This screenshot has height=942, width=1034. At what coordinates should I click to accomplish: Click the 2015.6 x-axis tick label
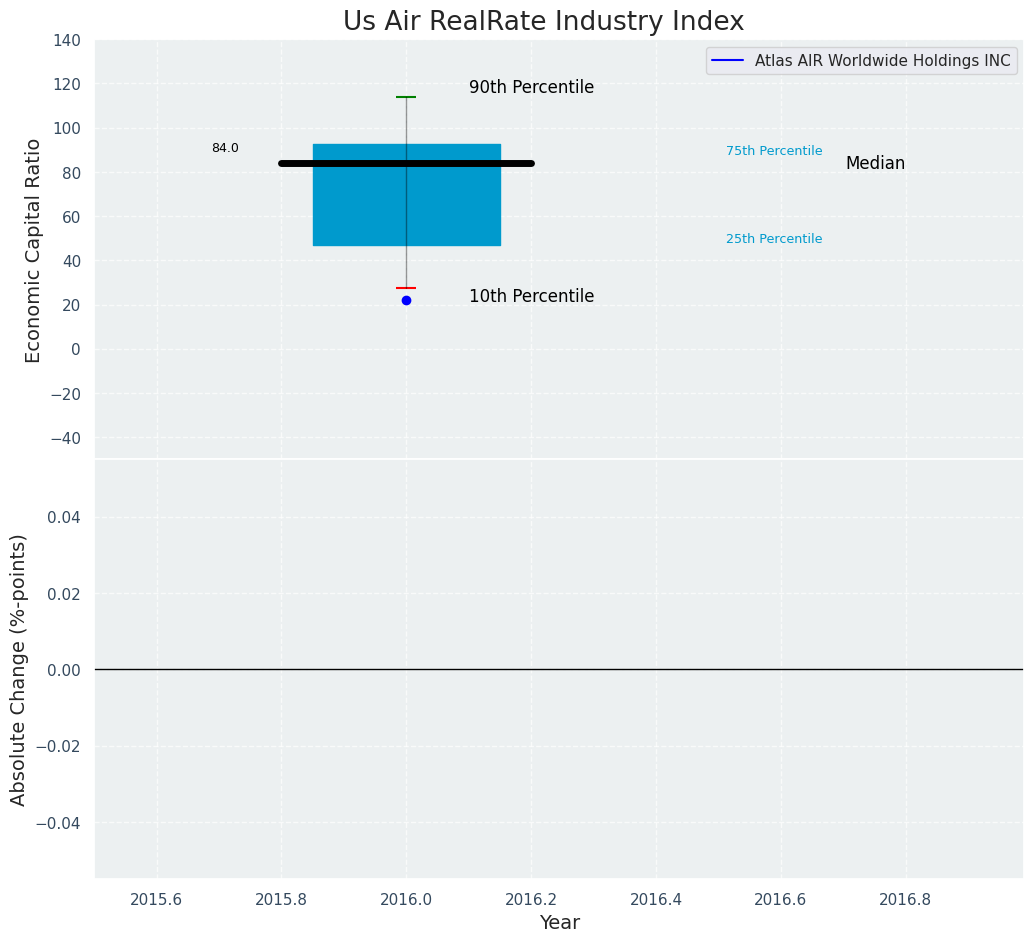tap(156, 899)
